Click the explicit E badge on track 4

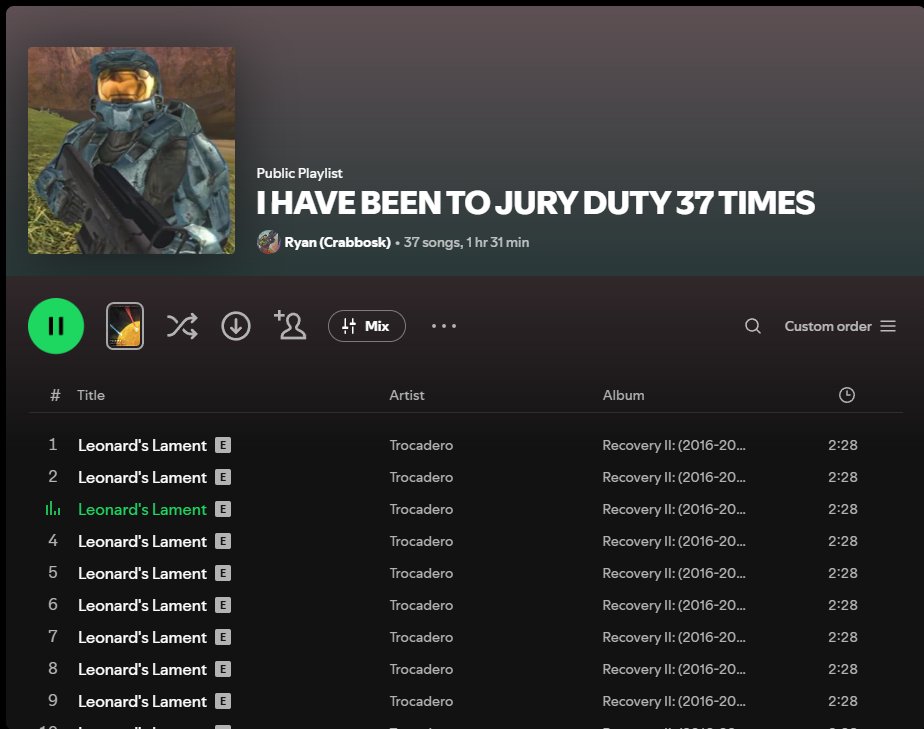(223, 541)
